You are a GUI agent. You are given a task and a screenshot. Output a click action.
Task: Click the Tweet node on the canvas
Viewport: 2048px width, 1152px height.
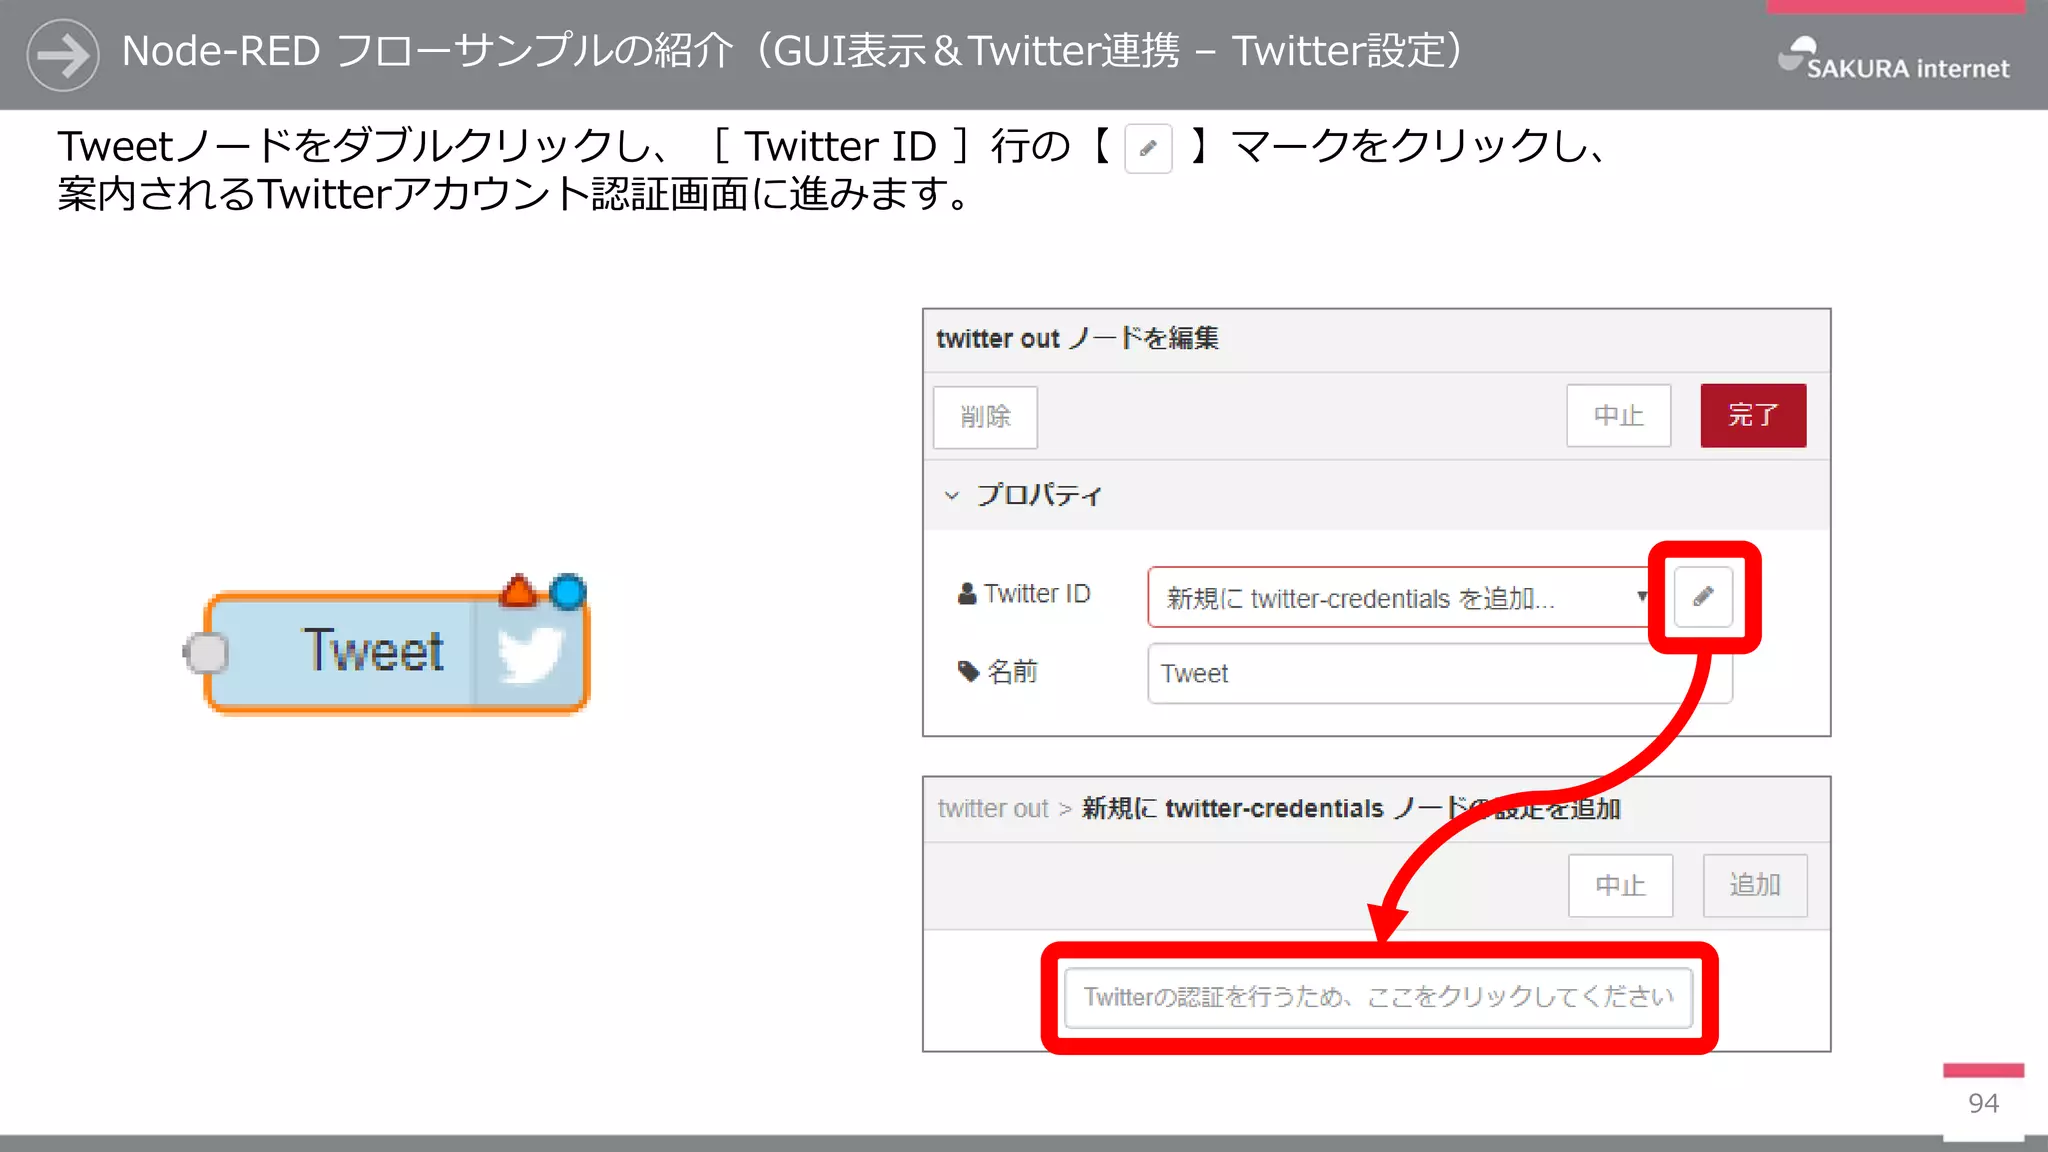pos(397,652)
